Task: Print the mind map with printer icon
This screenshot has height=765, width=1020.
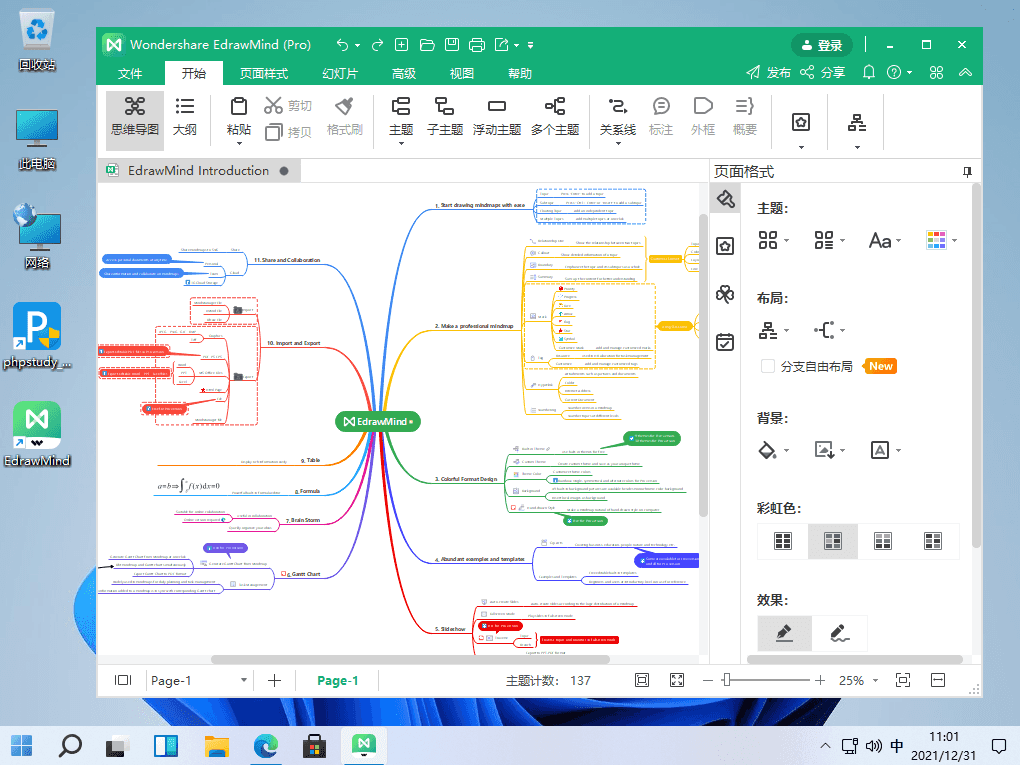Action: (477, 45)
